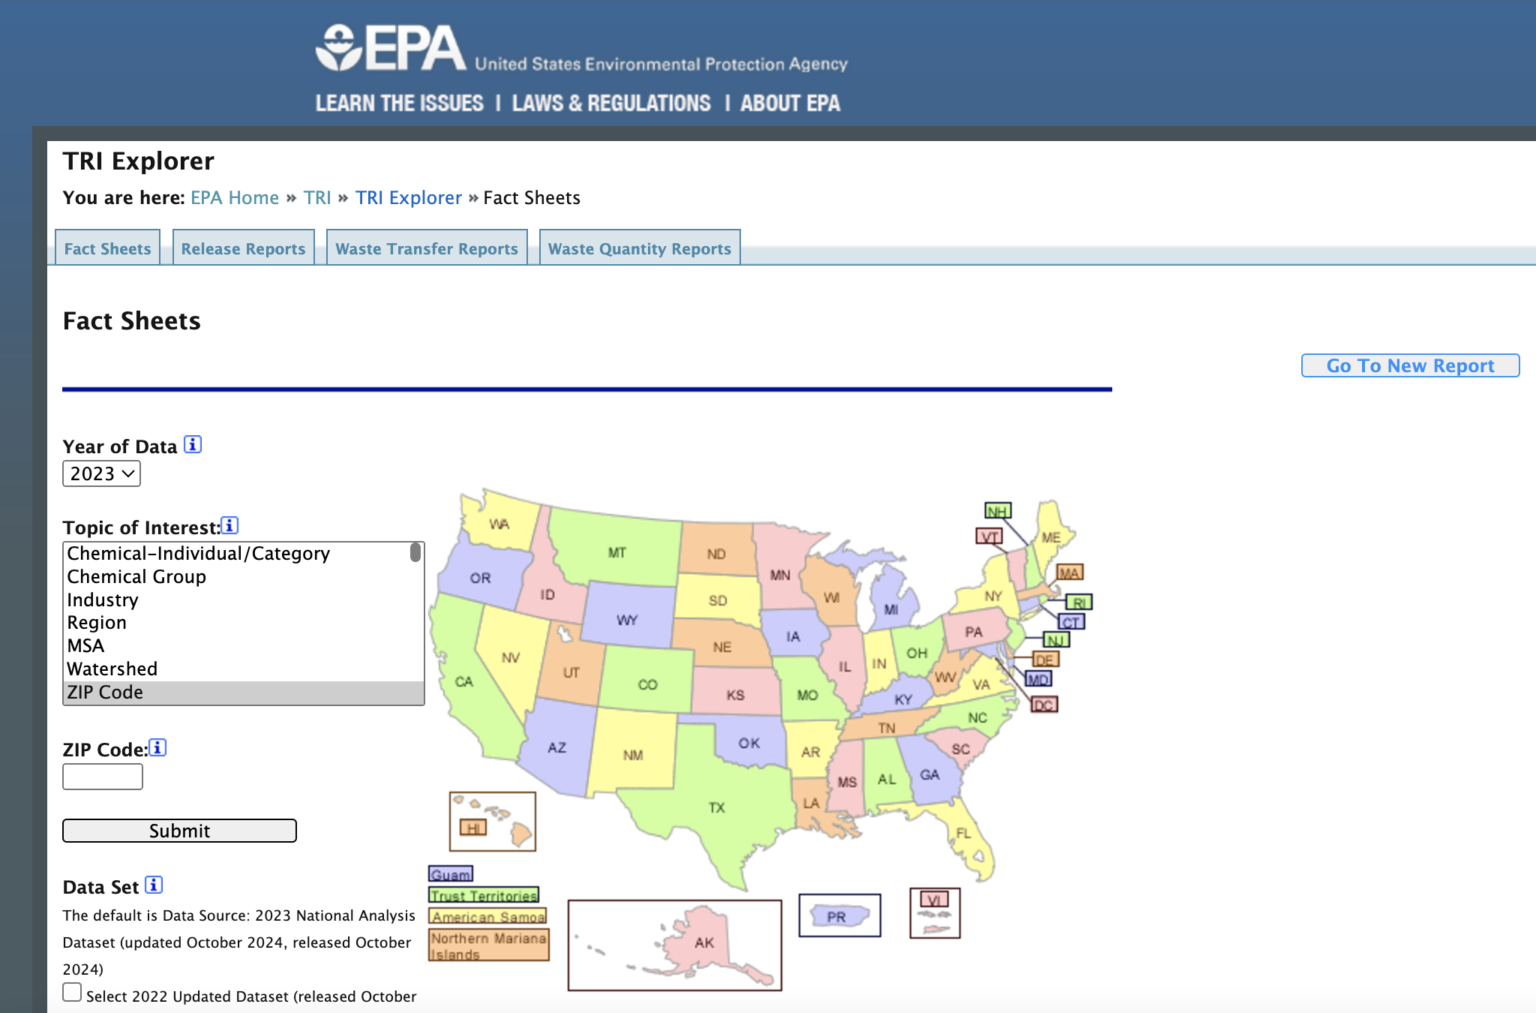Click the Topic of Interest info icon
Viewport: 1536px width, 1013px height.
(230, 526)
